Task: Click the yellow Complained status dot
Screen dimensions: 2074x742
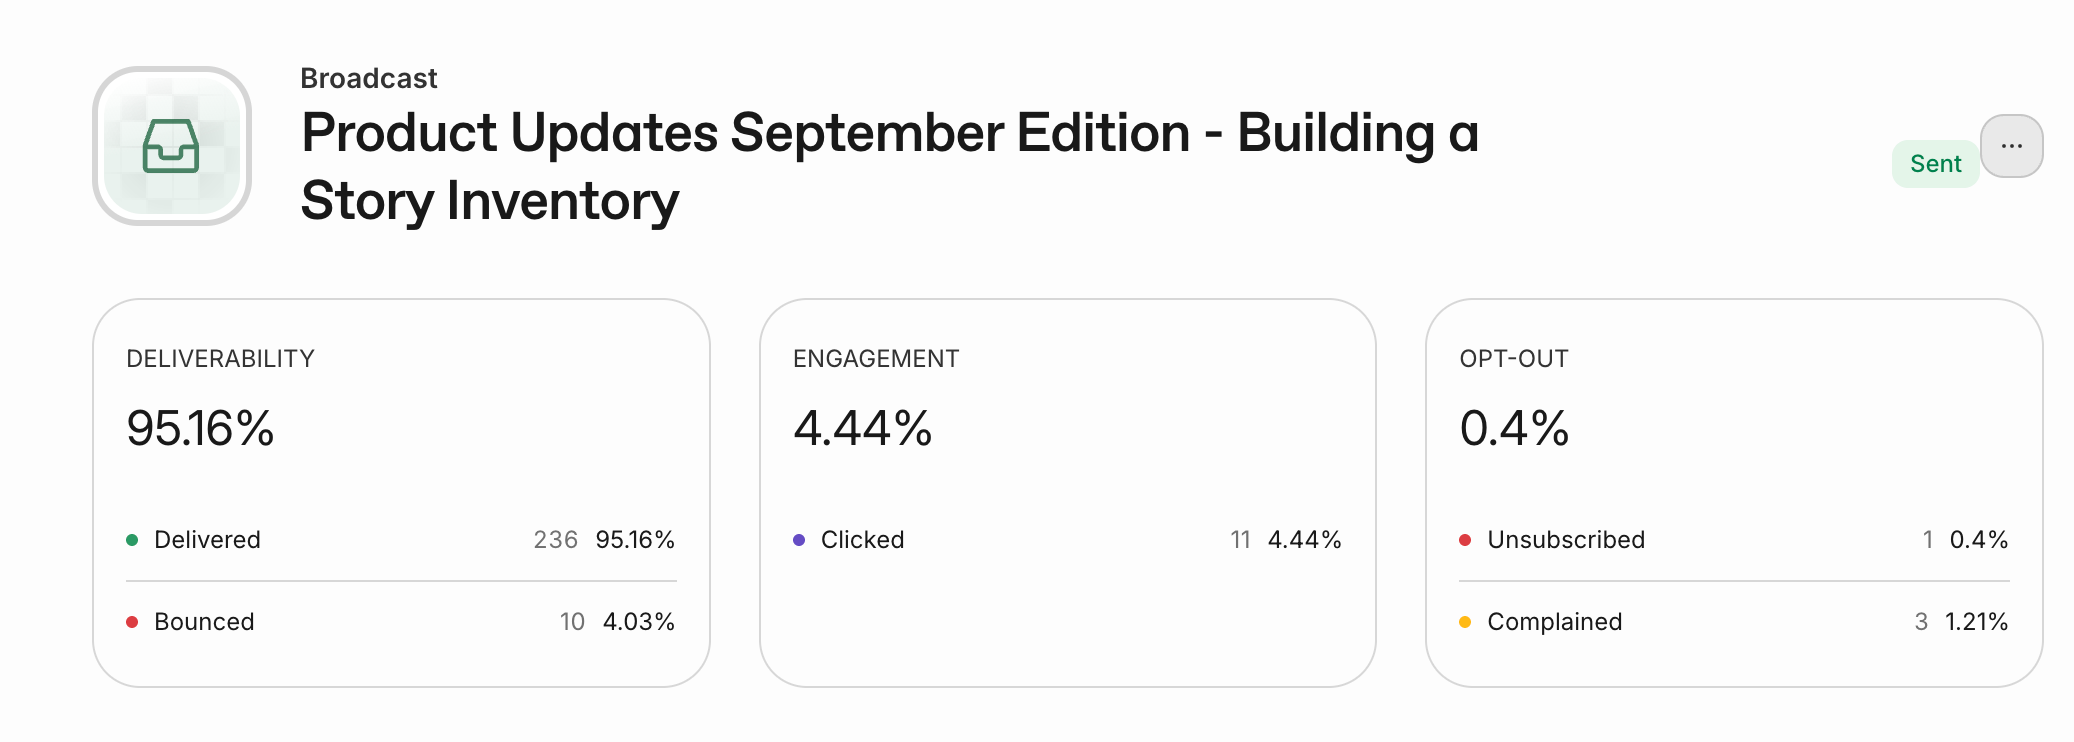Action: [x=1465, y=622]
